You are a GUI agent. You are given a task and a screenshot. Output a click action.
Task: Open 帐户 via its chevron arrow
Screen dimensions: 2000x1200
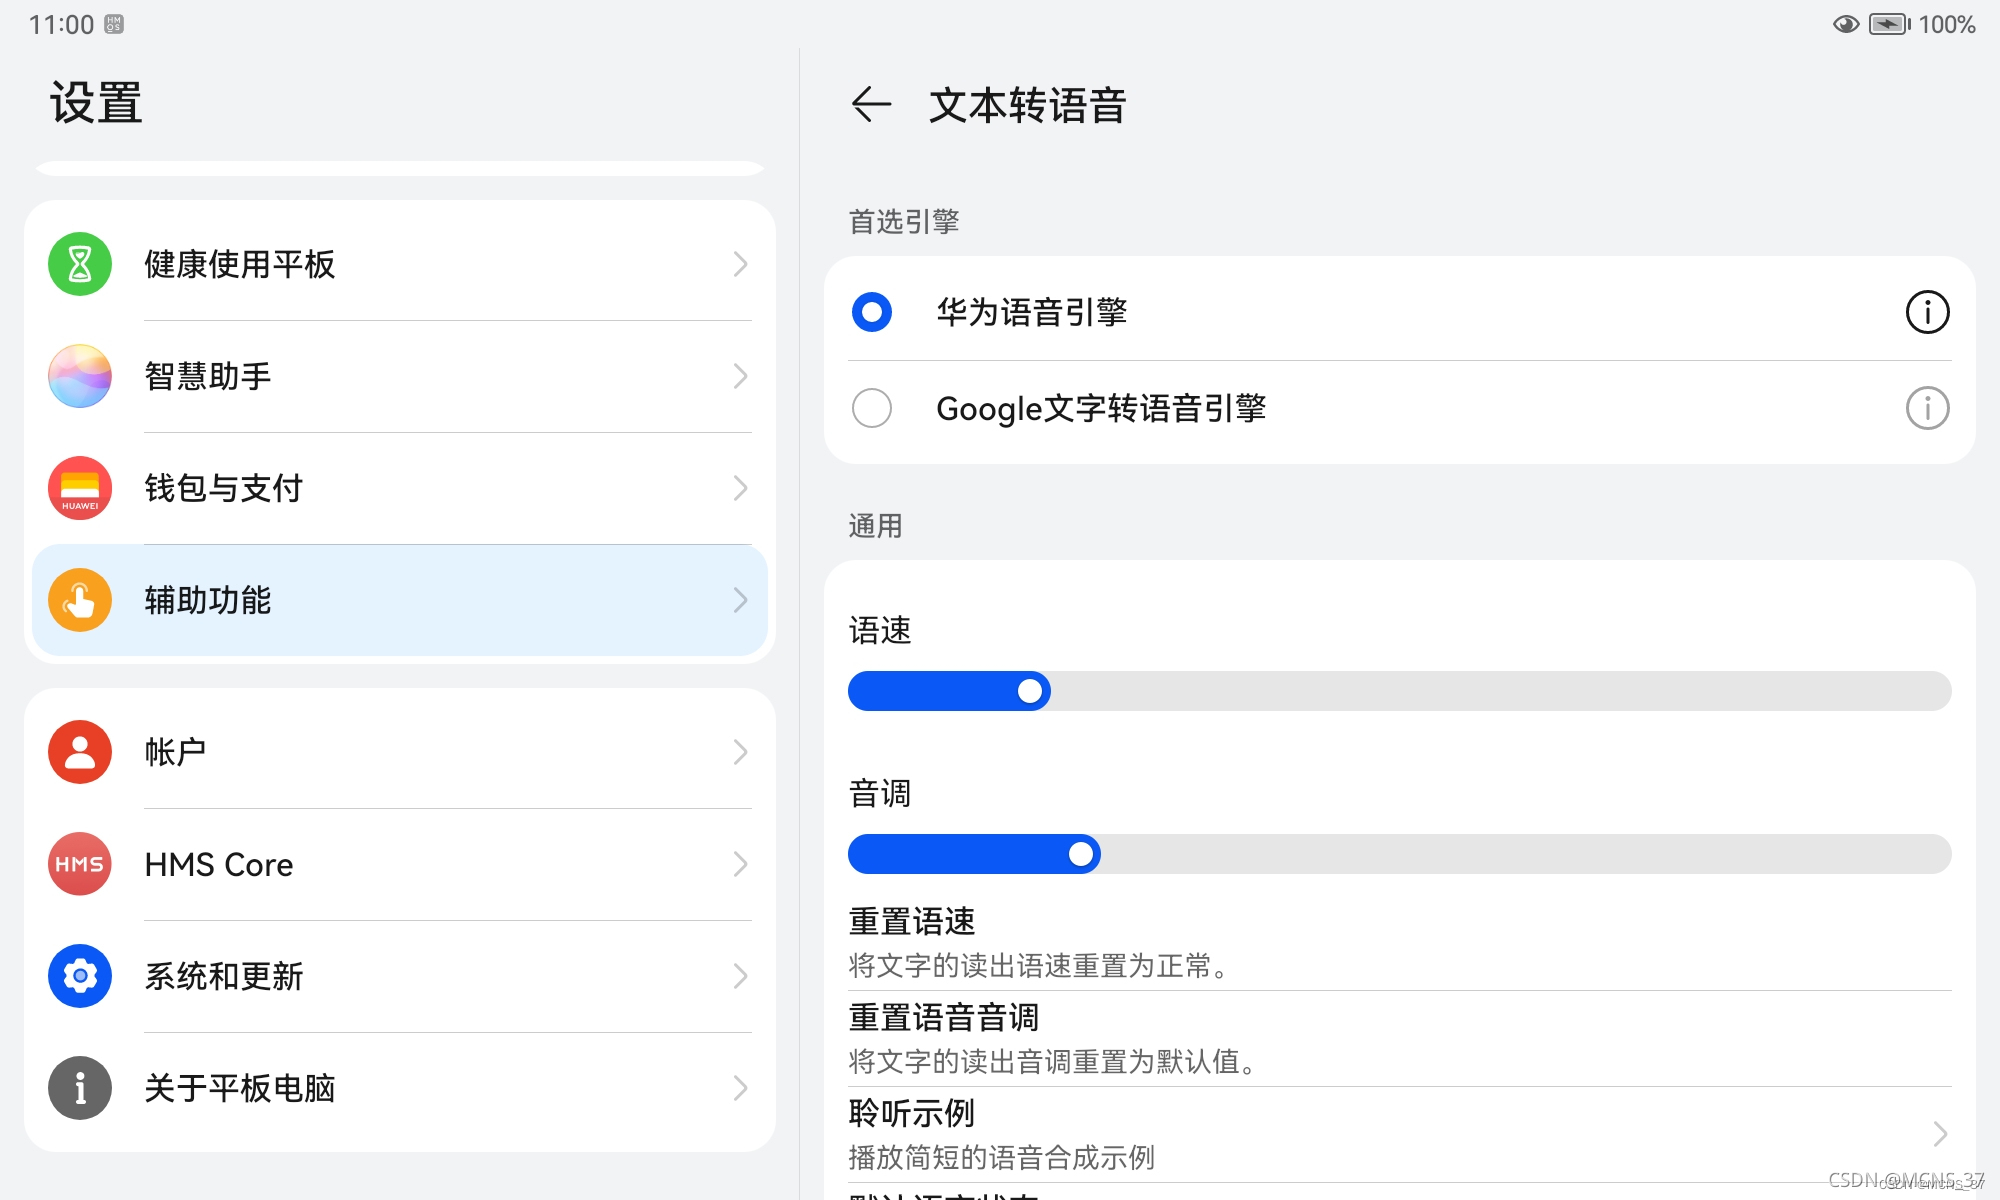pyautogui.click(x=740, y=752)
